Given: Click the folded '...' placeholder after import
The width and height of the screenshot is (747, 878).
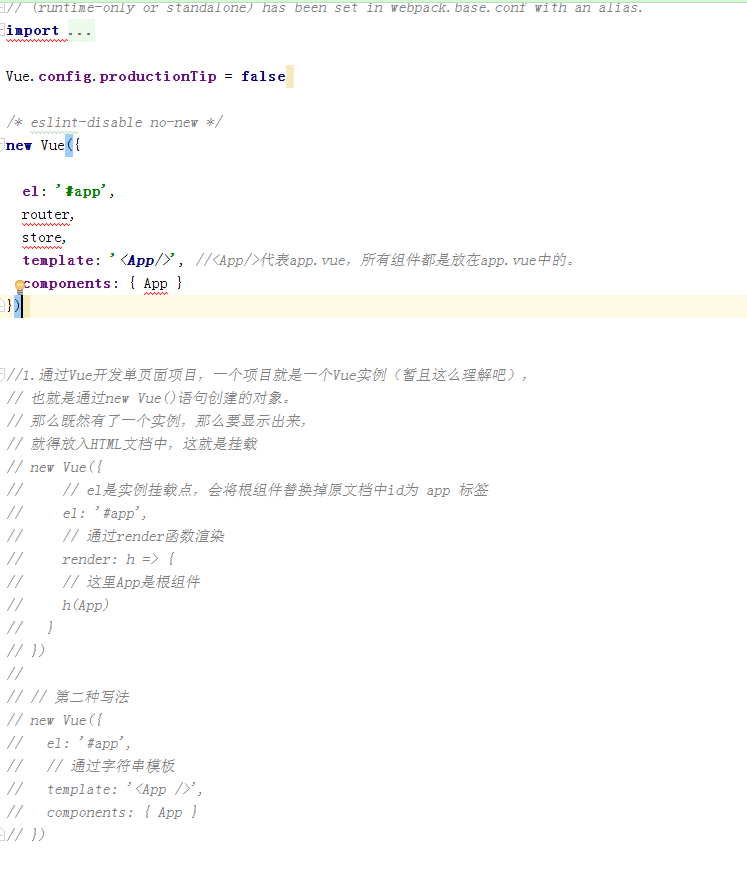Looking at the screenshot, I should [x=80, y=31].
